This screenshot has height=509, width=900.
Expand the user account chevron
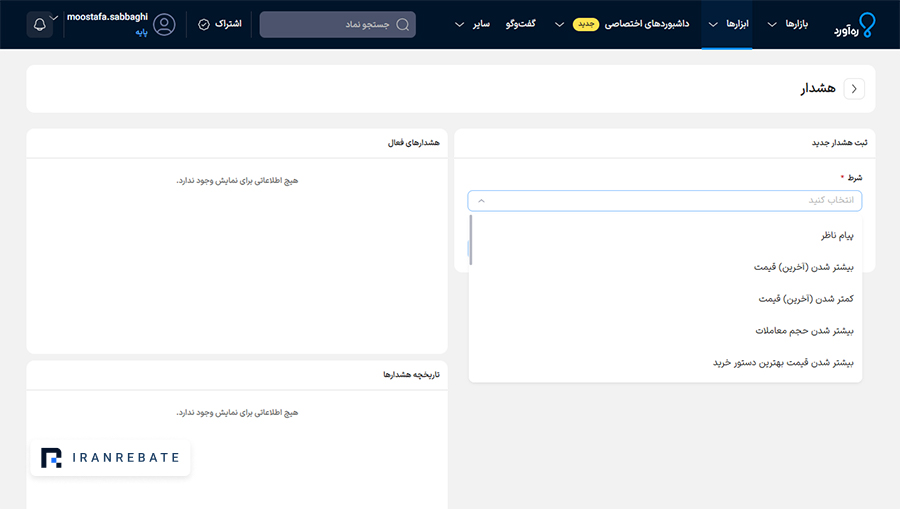(54, 18)
